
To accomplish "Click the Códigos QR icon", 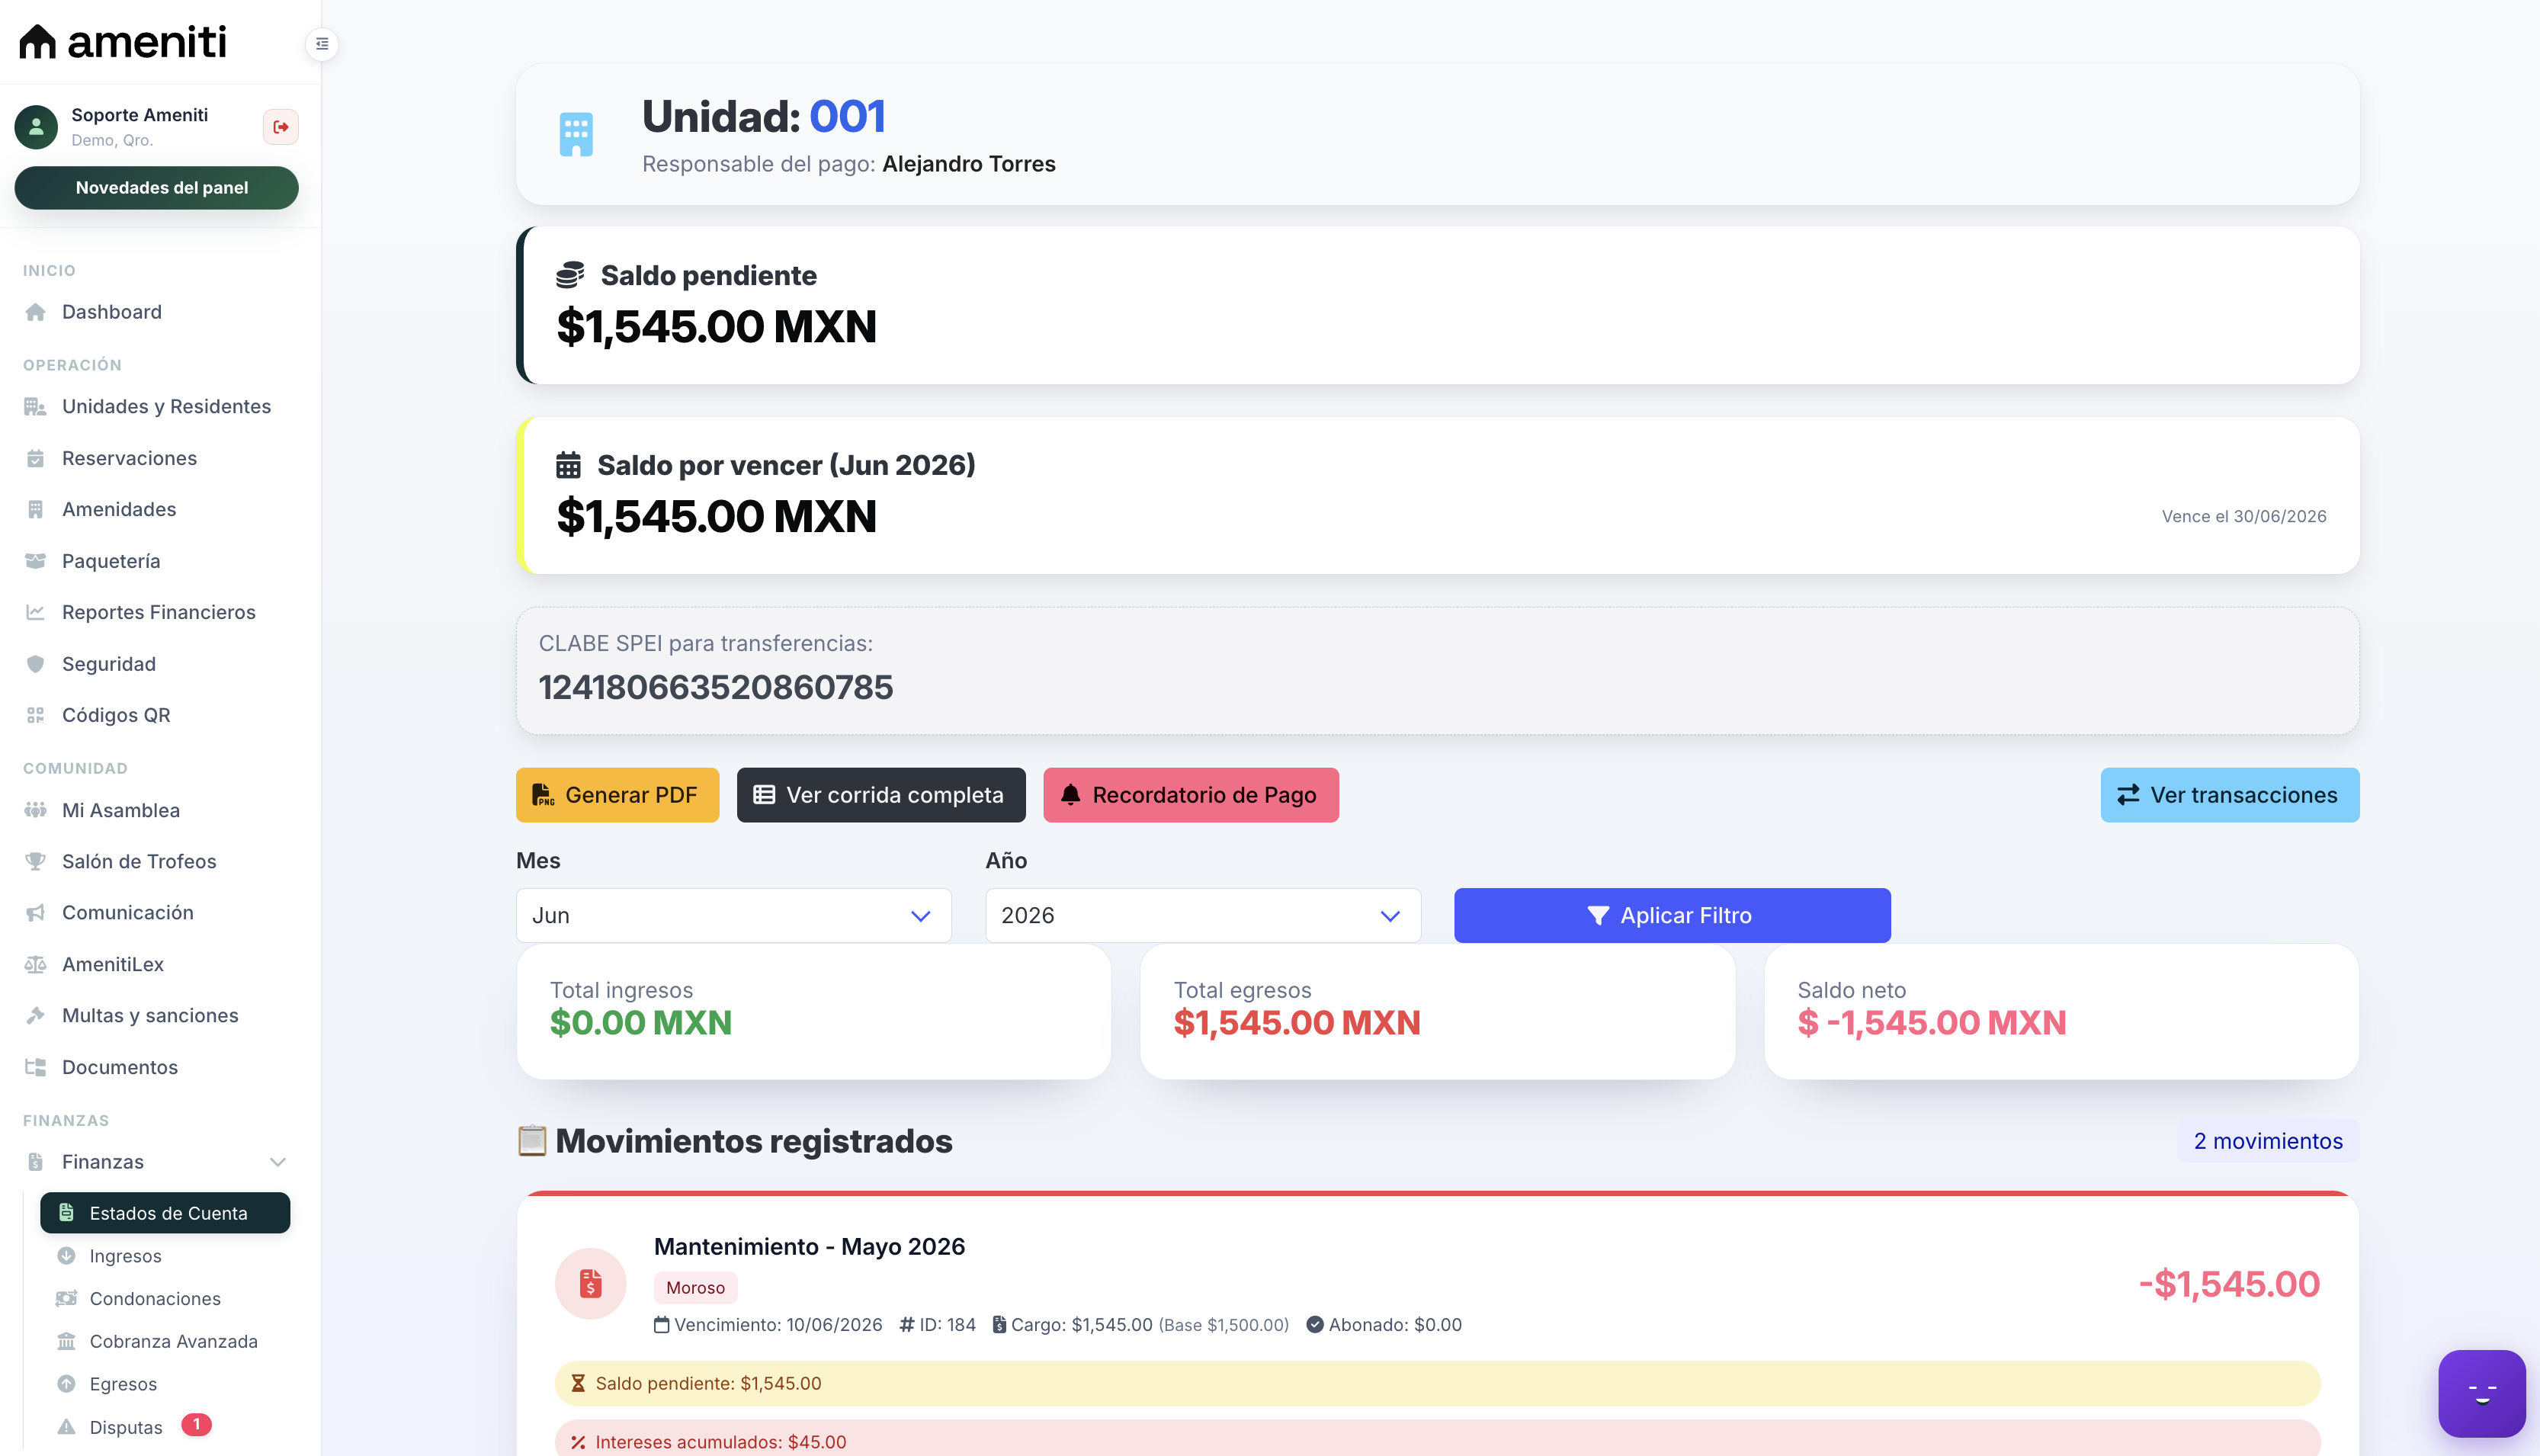I will pyautogui.click(x=36, y=715).
